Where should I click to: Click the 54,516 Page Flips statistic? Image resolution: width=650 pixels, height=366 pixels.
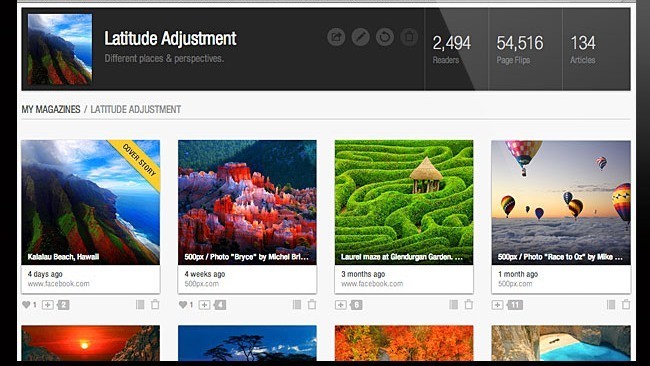(x=520, y=49)
